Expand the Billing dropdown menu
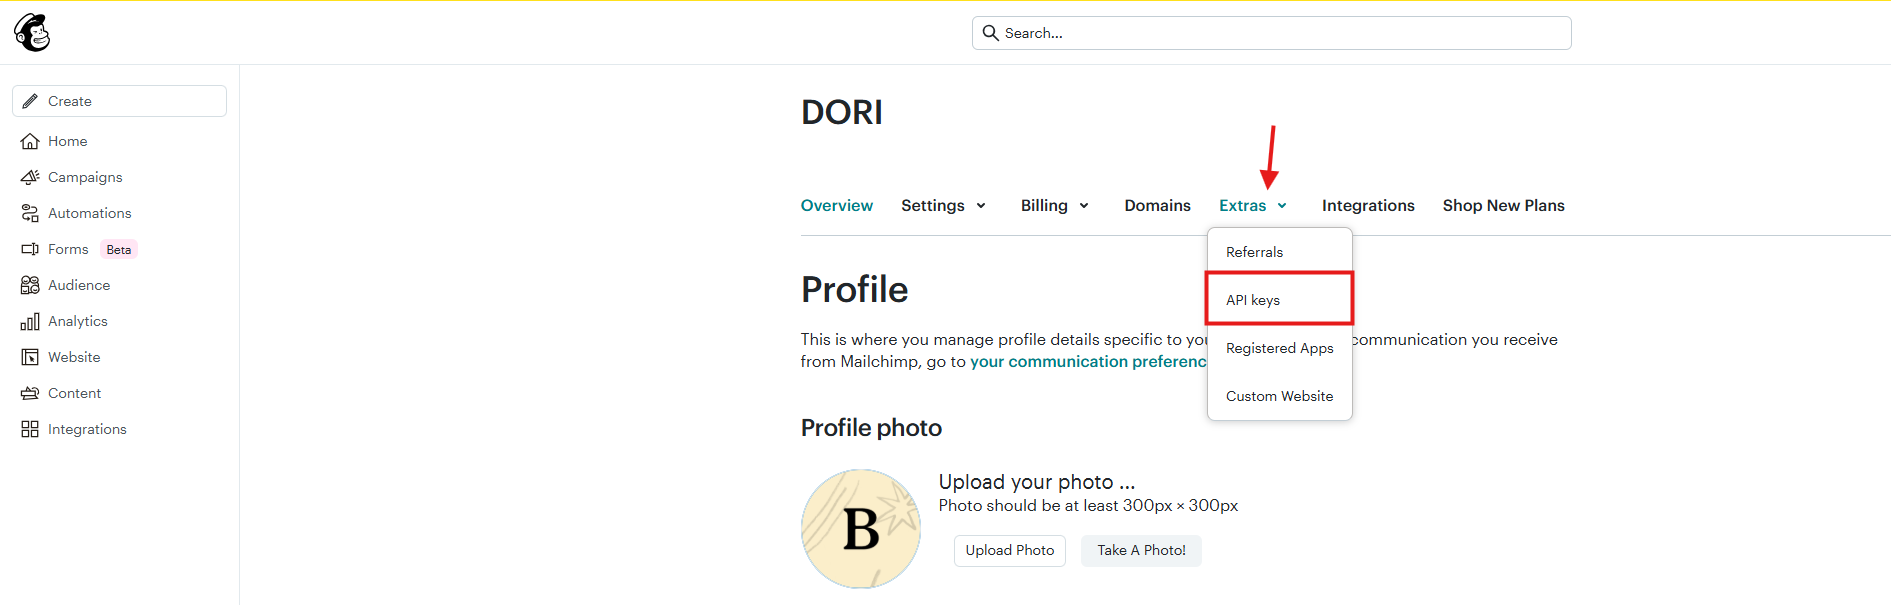 tap(1054, 205)
